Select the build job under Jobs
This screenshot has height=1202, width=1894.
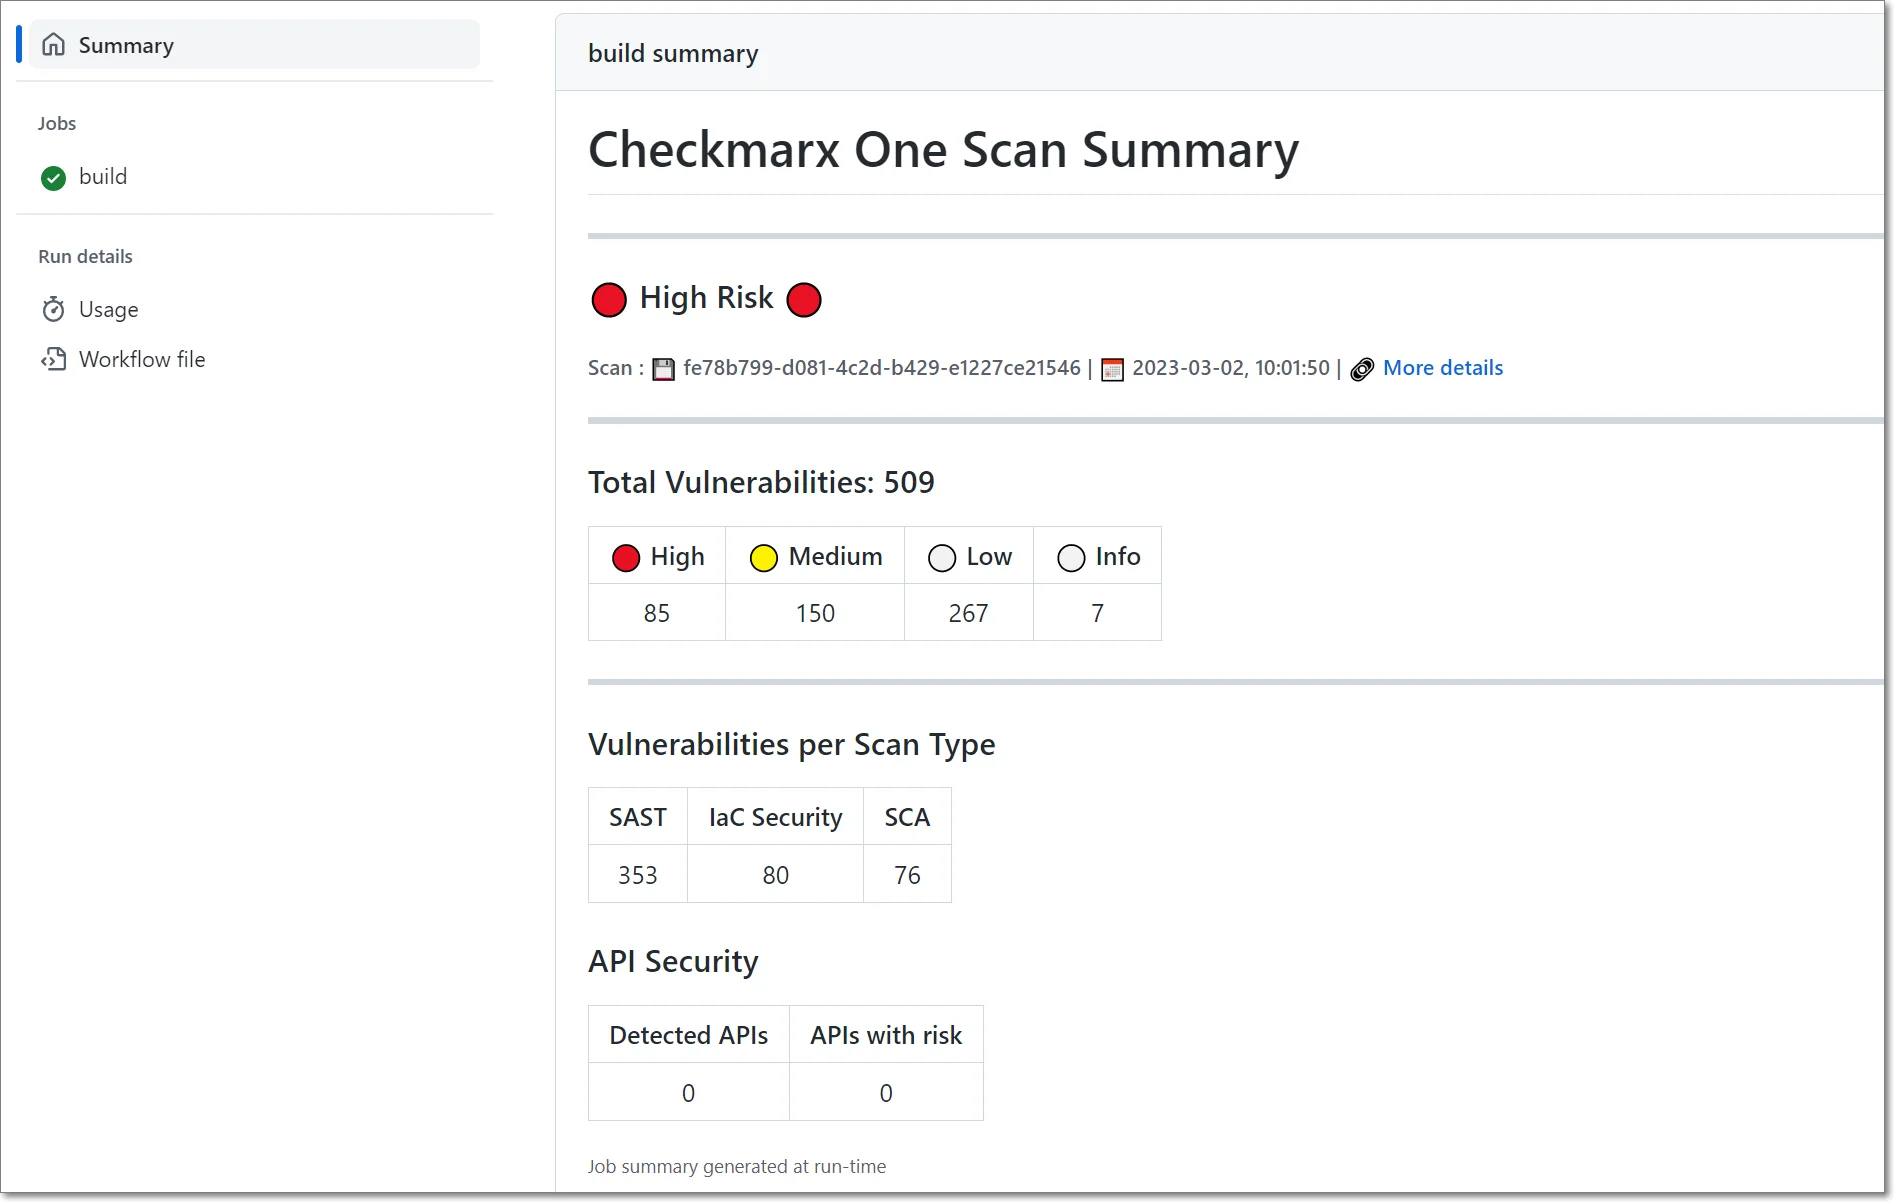103,176
